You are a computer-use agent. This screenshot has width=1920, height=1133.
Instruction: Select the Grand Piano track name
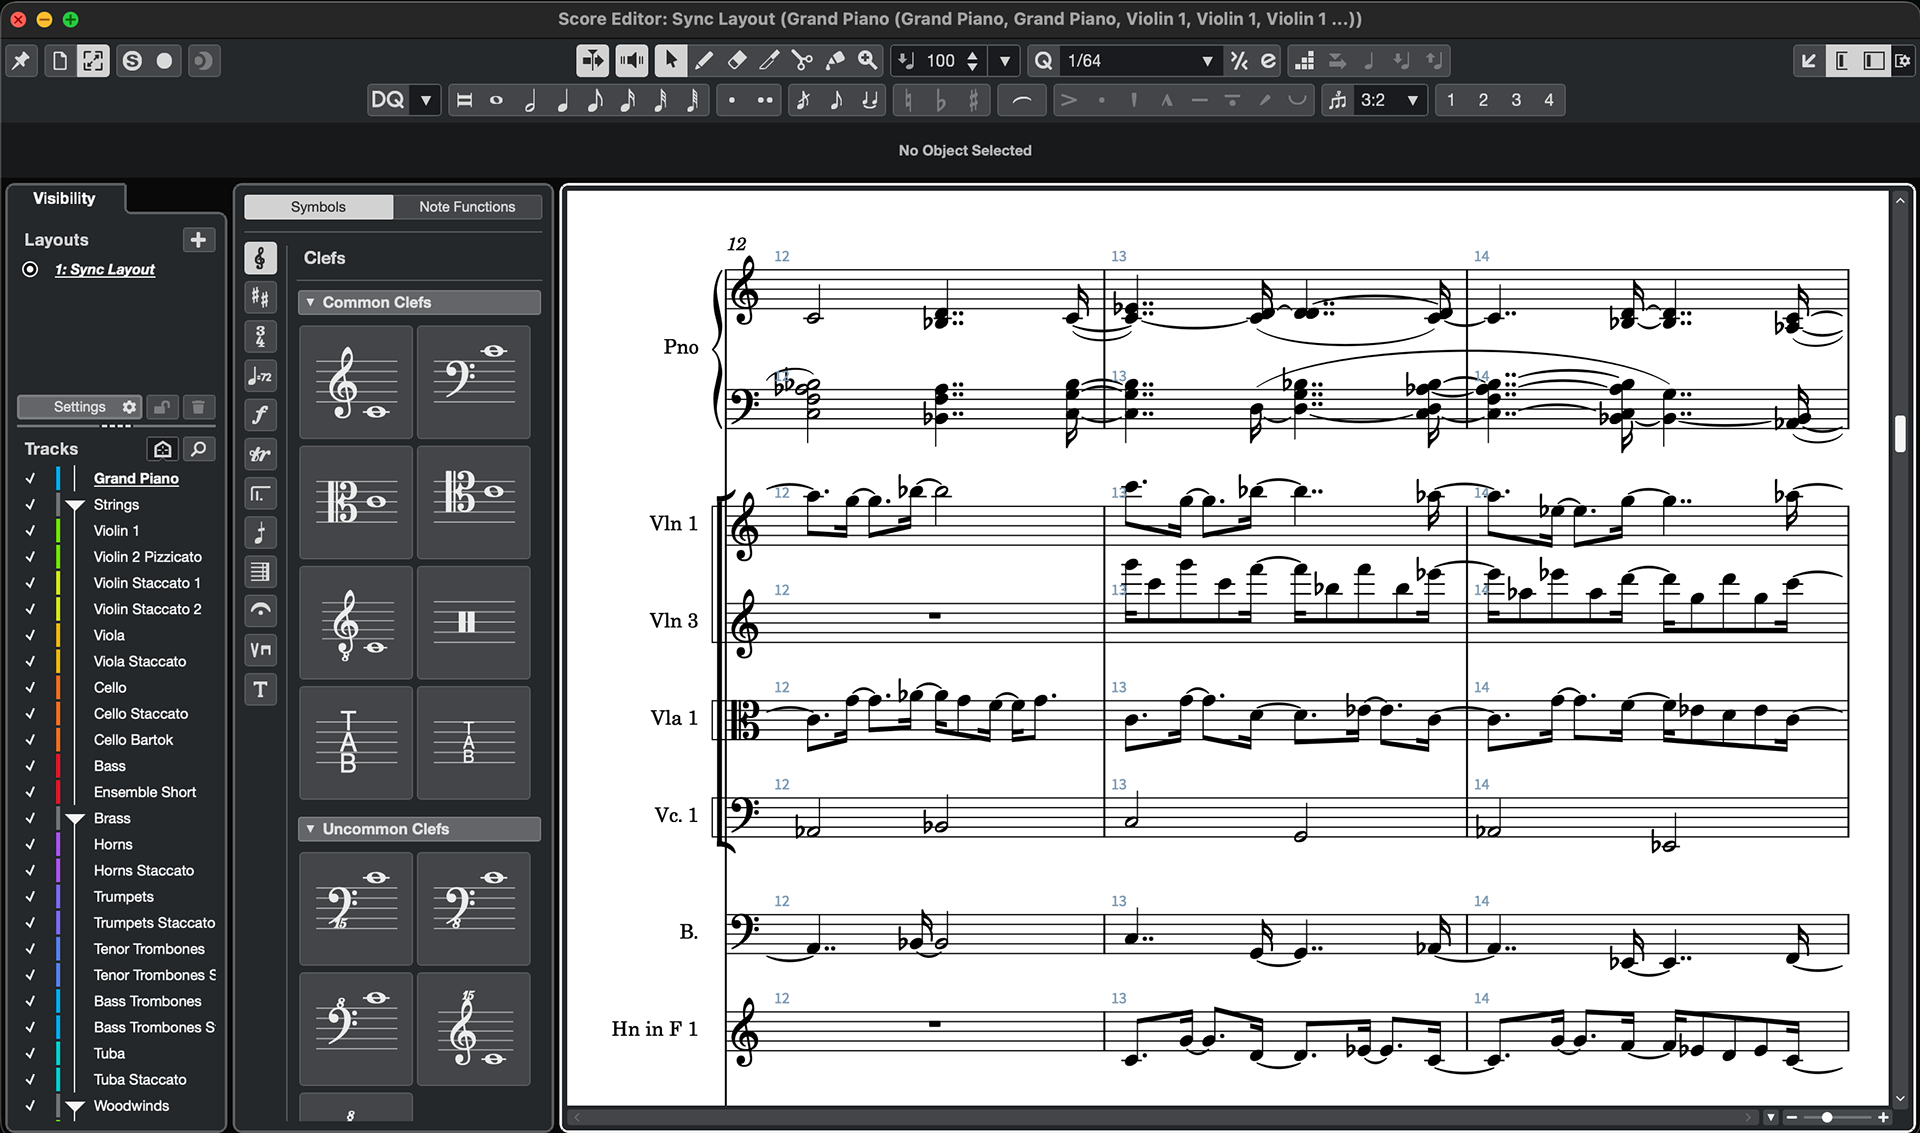pyautogui.click(x=136, y=479)
